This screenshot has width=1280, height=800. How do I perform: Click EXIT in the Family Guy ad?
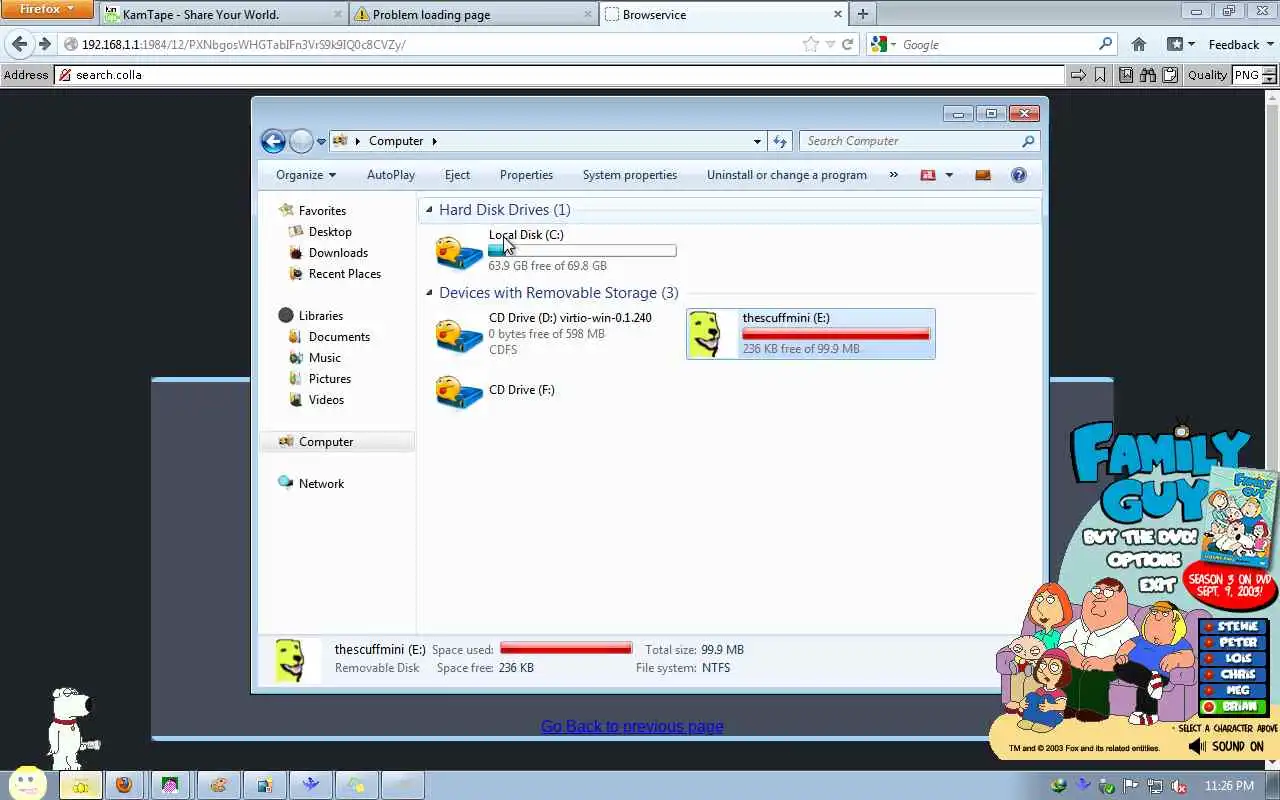pyautogui.click(x=1159, y=584)
